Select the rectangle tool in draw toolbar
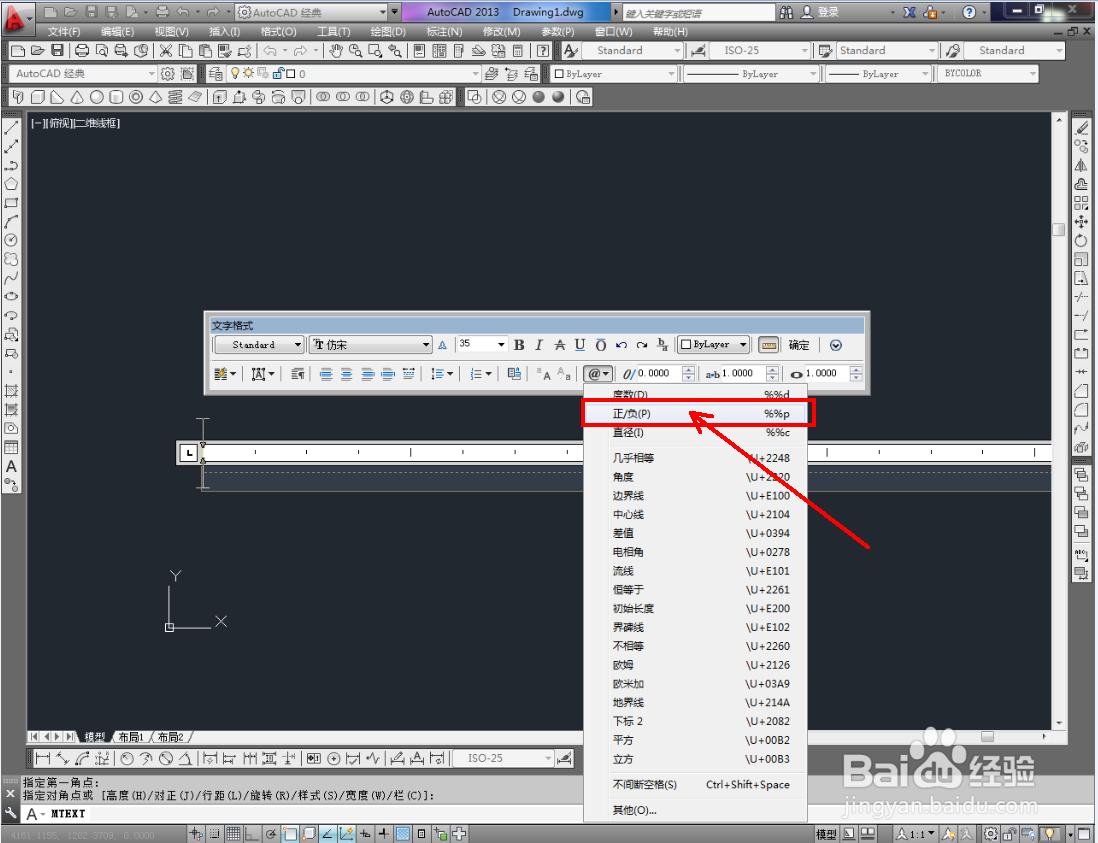1098x843 pixels. coord(11,203)
